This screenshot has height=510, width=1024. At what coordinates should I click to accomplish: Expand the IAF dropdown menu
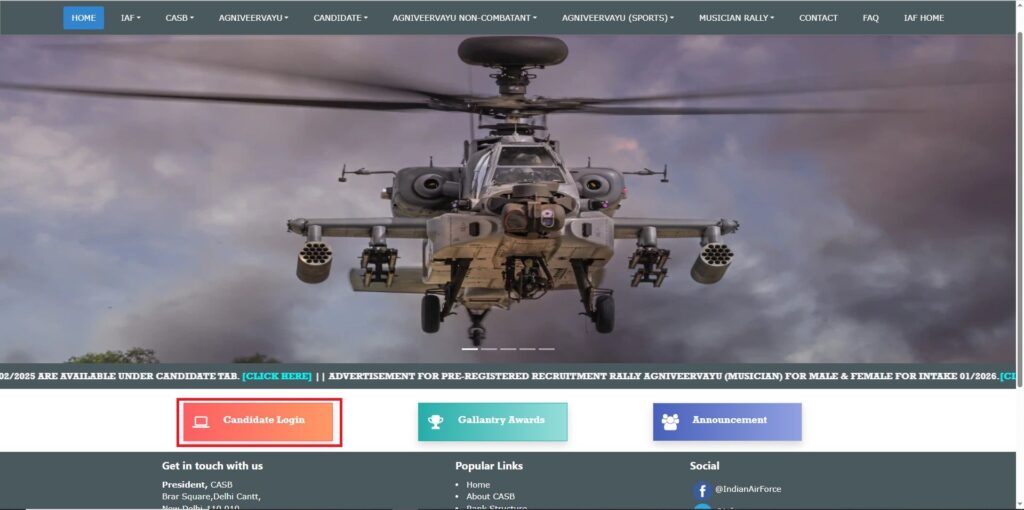[x=130, y=18]
